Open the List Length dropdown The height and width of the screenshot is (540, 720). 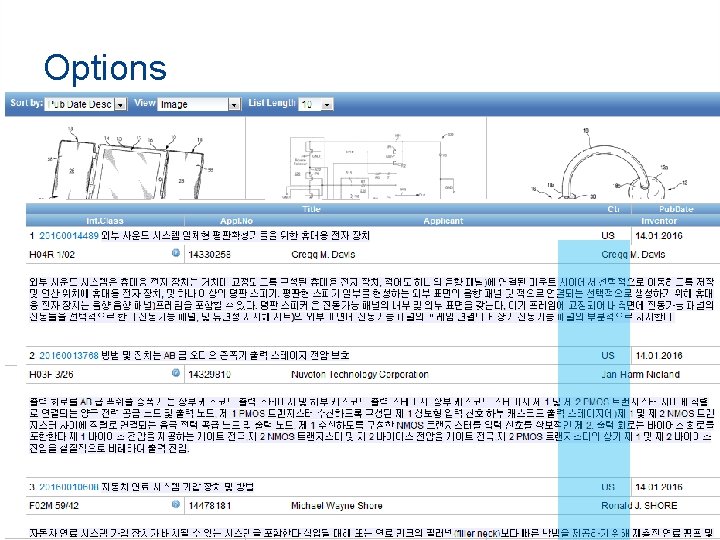[316, 104]
